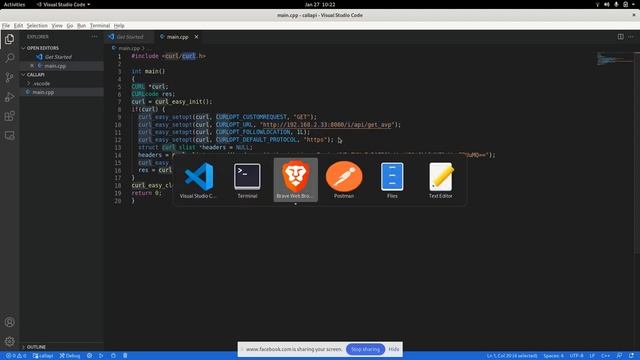The width and height of the screenshot is (640, 360).
Task: Switch to Text Editor in app switcher
Action: (441, 180)
